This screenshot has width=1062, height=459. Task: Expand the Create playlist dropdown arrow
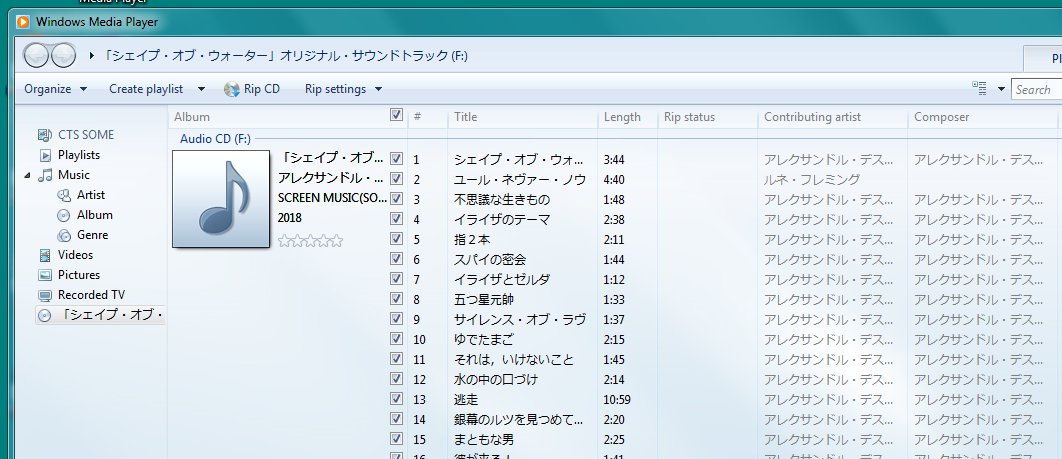click(201, 89)
